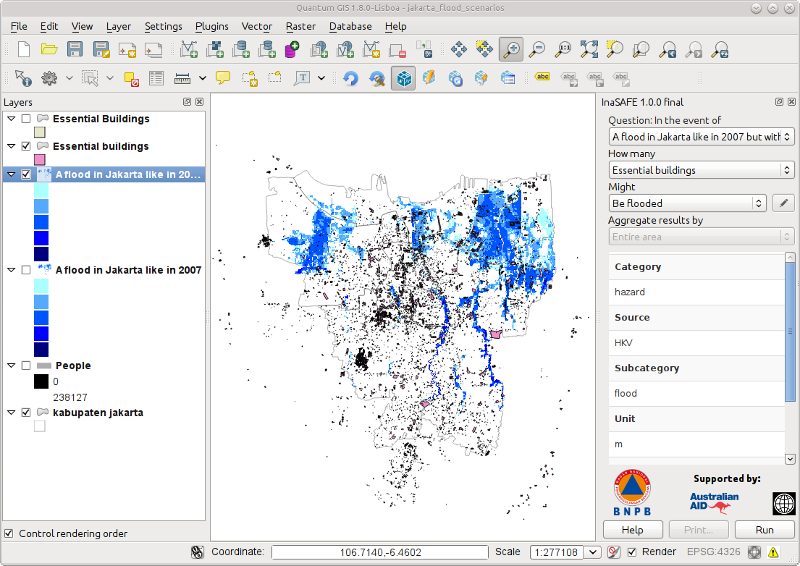Click the Save Project As icon
The image size is (800, 566).
tap(101, 50)
